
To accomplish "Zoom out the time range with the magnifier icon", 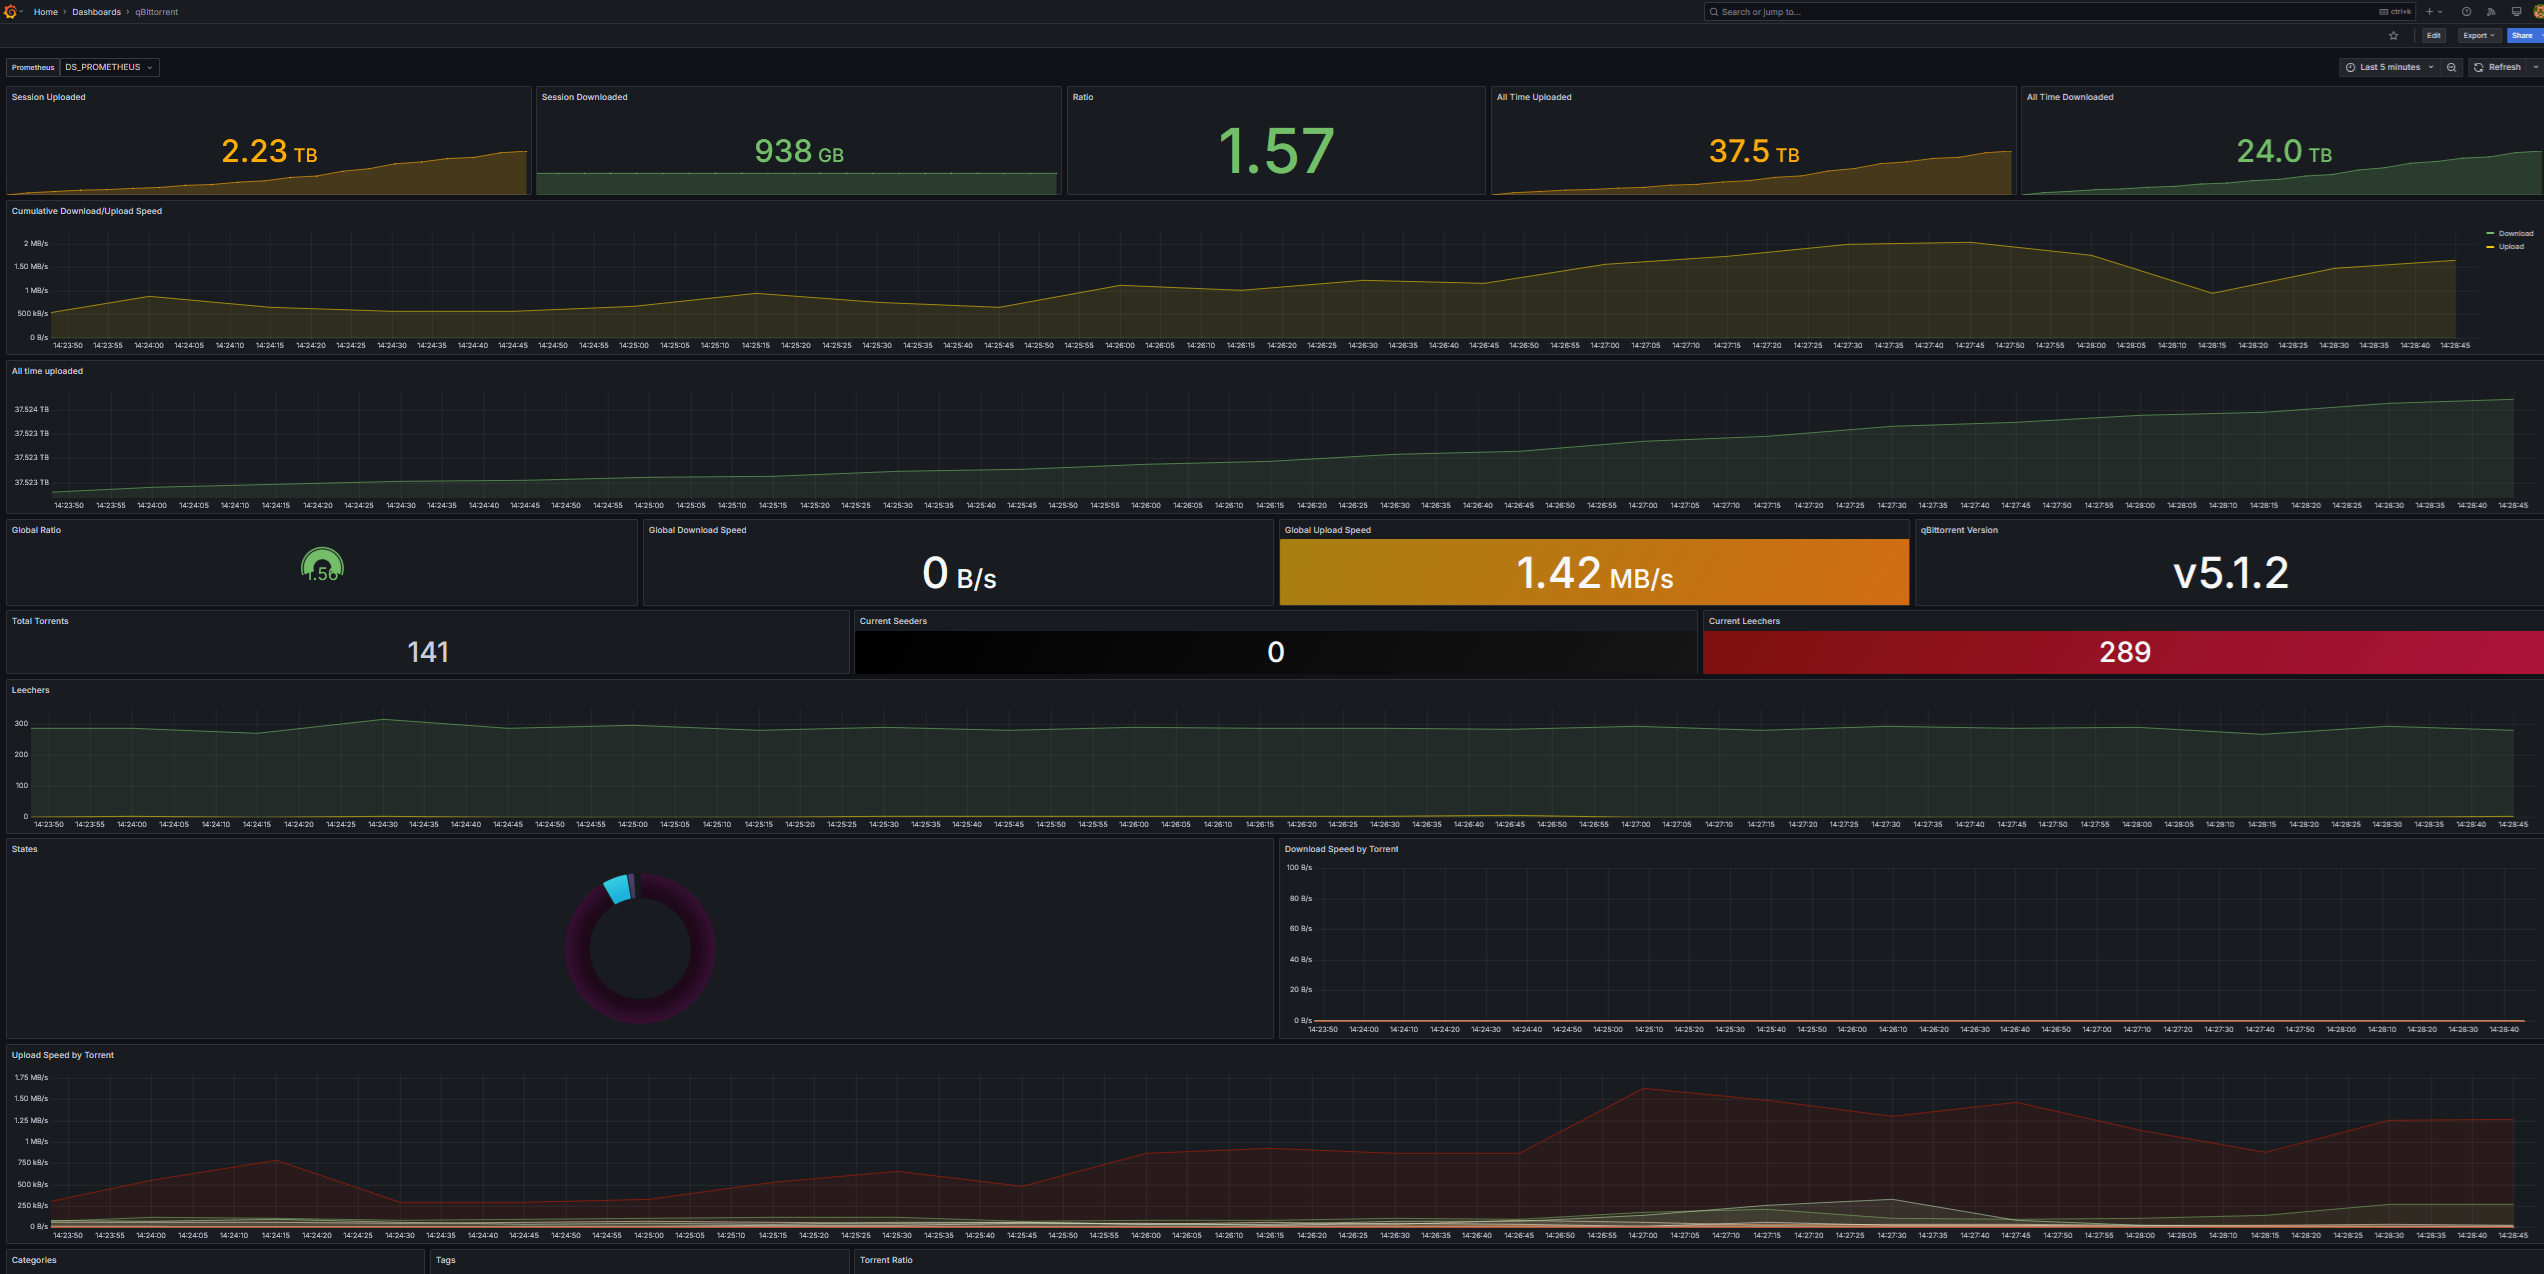I will [2452, 67].
